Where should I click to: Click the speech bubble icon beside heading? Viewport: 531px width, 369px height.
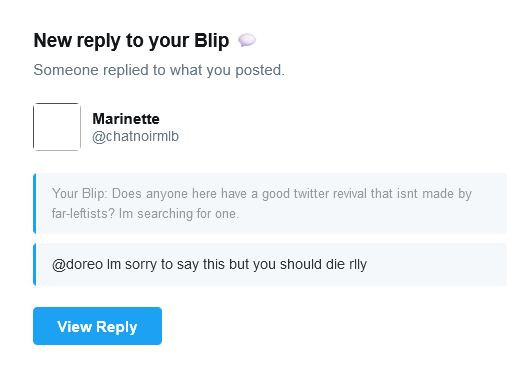(x=247, y=40)
